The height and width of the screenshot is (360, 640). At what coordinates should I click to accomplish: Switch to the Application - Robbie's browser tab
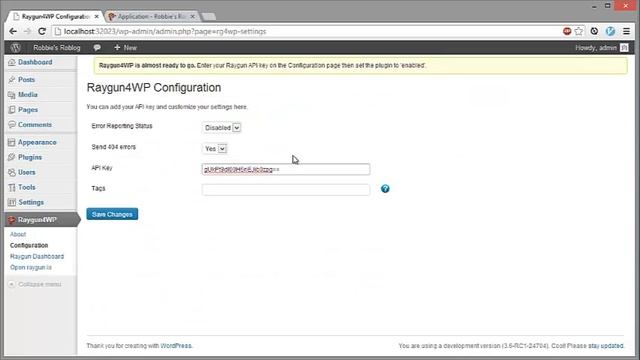152,16
